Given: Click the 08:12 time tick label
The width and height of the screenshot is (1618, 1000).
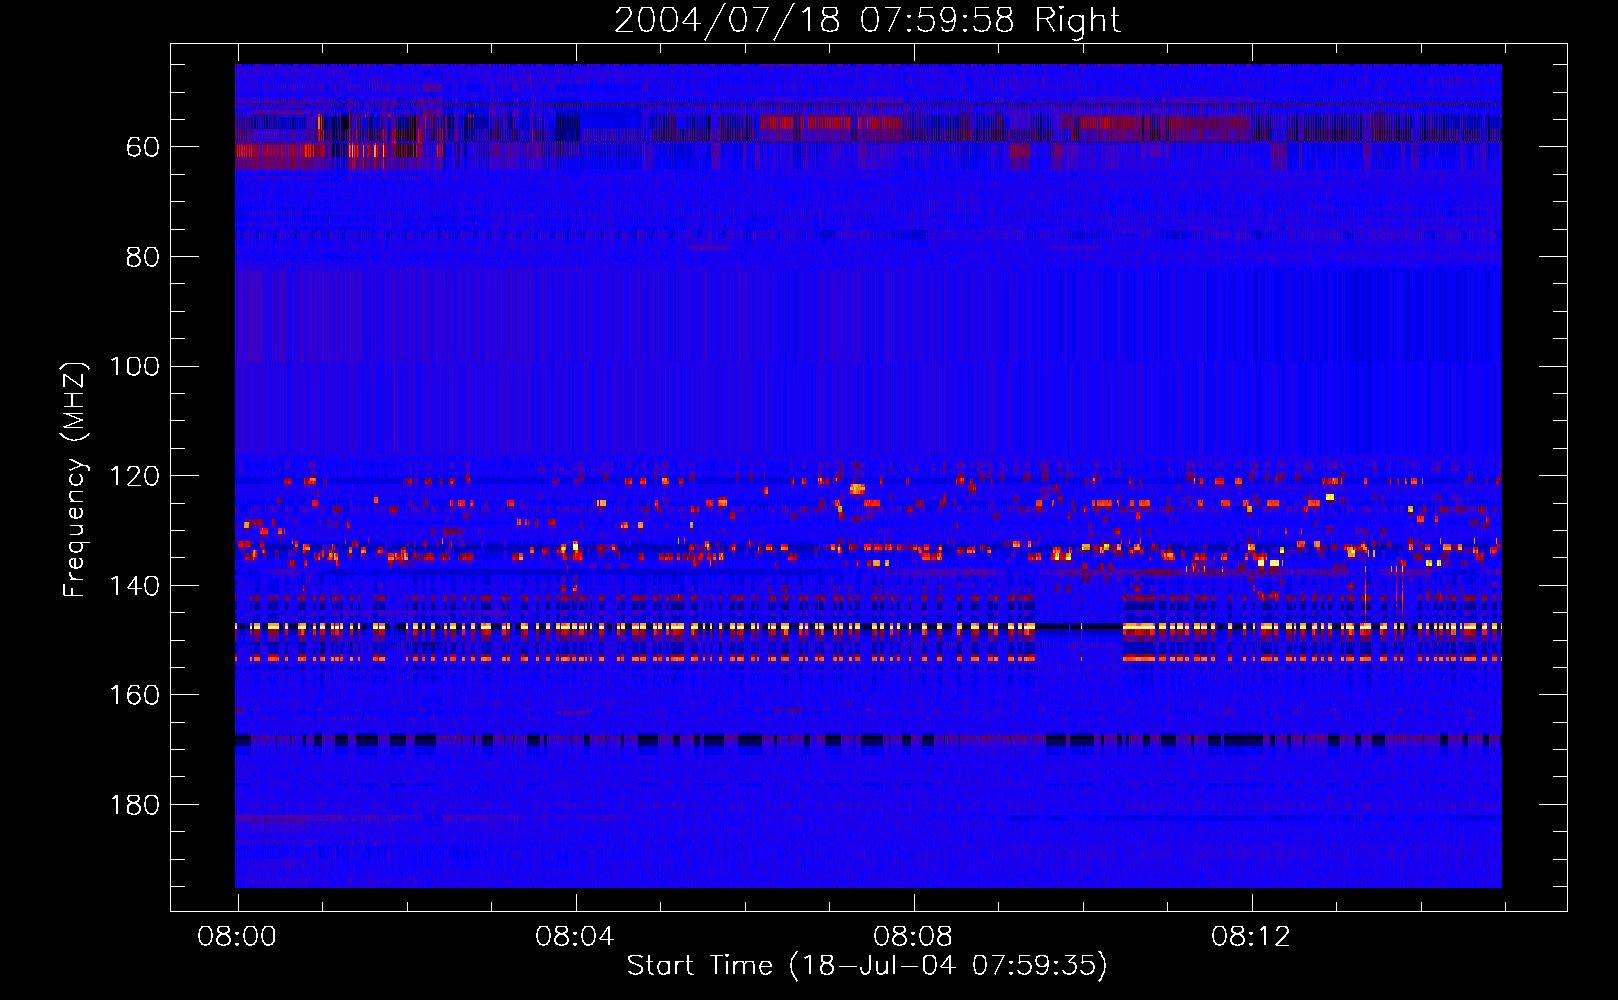Looking at the screenshot, I should click(1250, 937).
